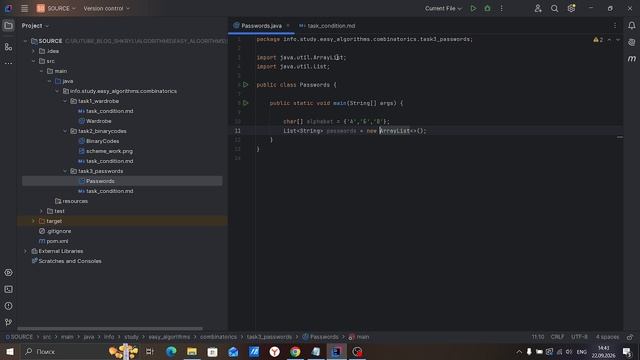640x360 pixels.
Task: Open editor tabs options menu
Action: point(615,25)
